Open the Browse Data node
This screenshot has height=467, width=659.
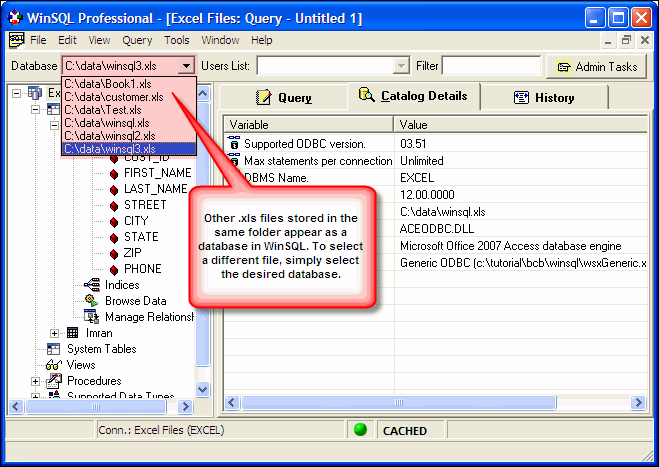pyautogui.click(x=135, y=301)
